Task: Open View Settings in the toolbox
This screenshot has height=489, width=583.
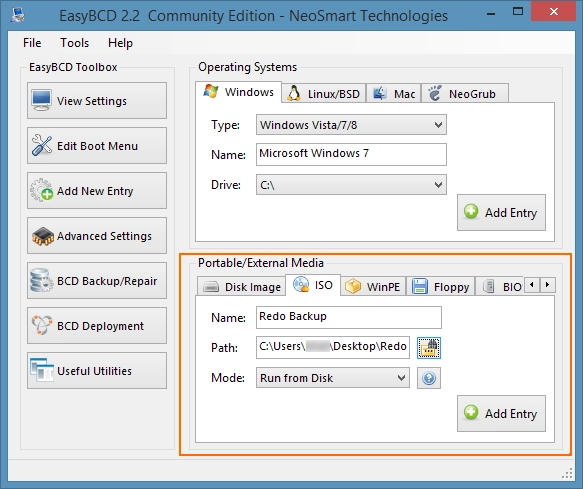Action: pos(97,101)
